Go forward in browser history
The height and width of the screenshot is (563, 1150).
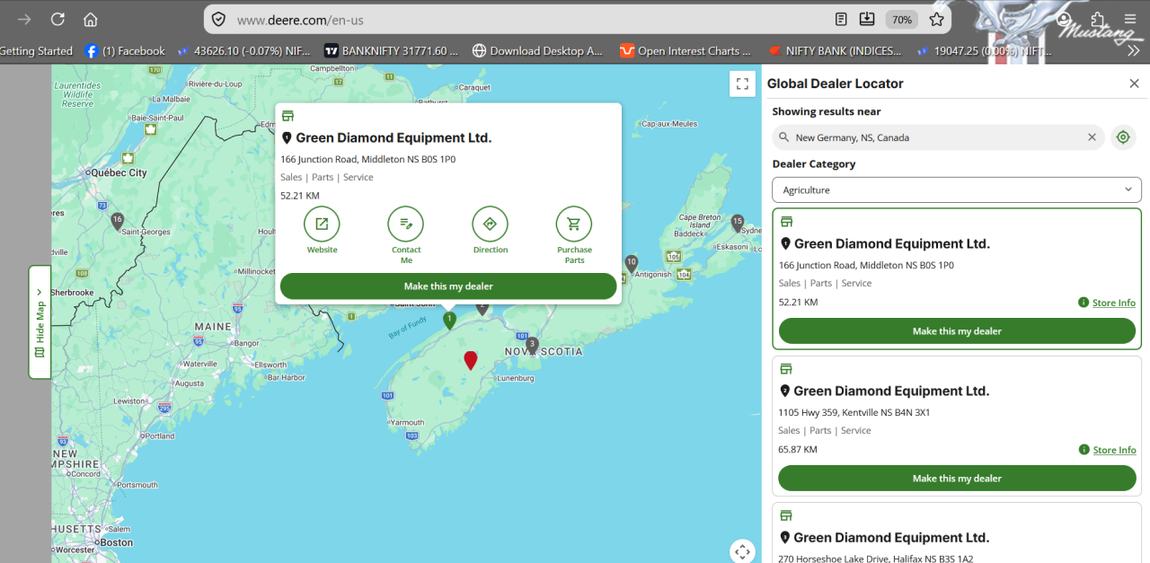tap(24, 19)
